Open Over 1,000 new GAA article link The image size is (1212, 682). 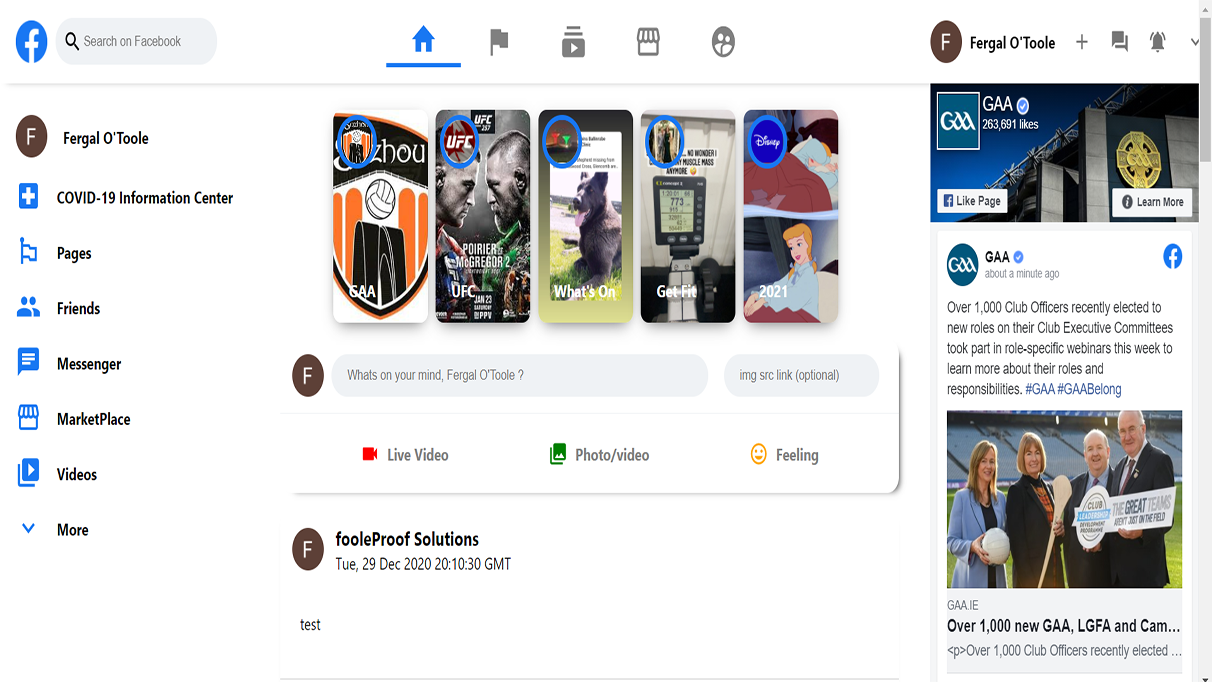tap(1064, 626)
